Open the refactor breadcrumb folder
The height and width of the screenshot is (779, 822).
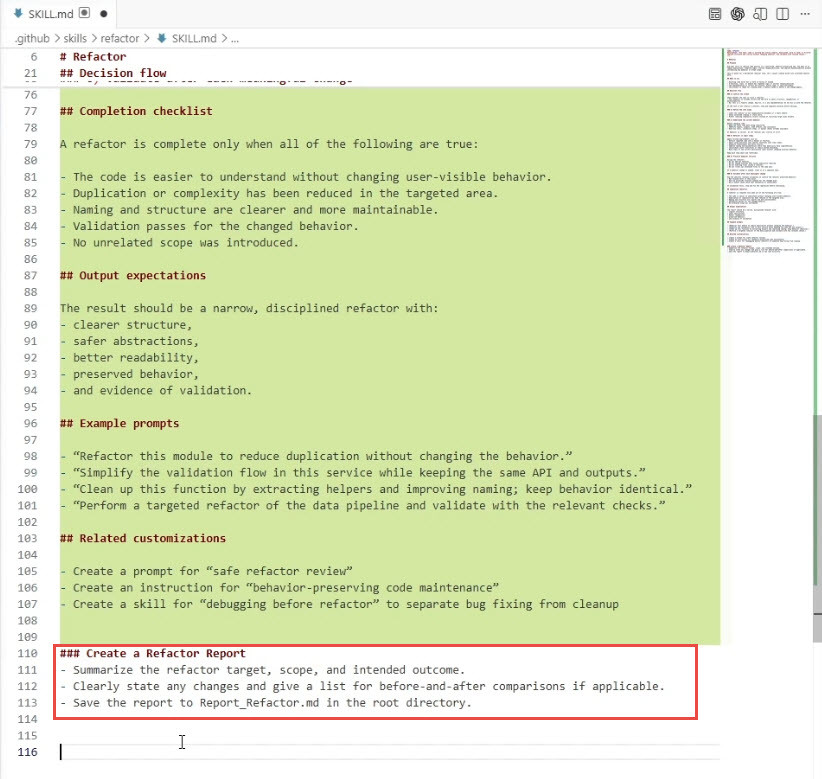pyautogui.click(x=120, y=38)
